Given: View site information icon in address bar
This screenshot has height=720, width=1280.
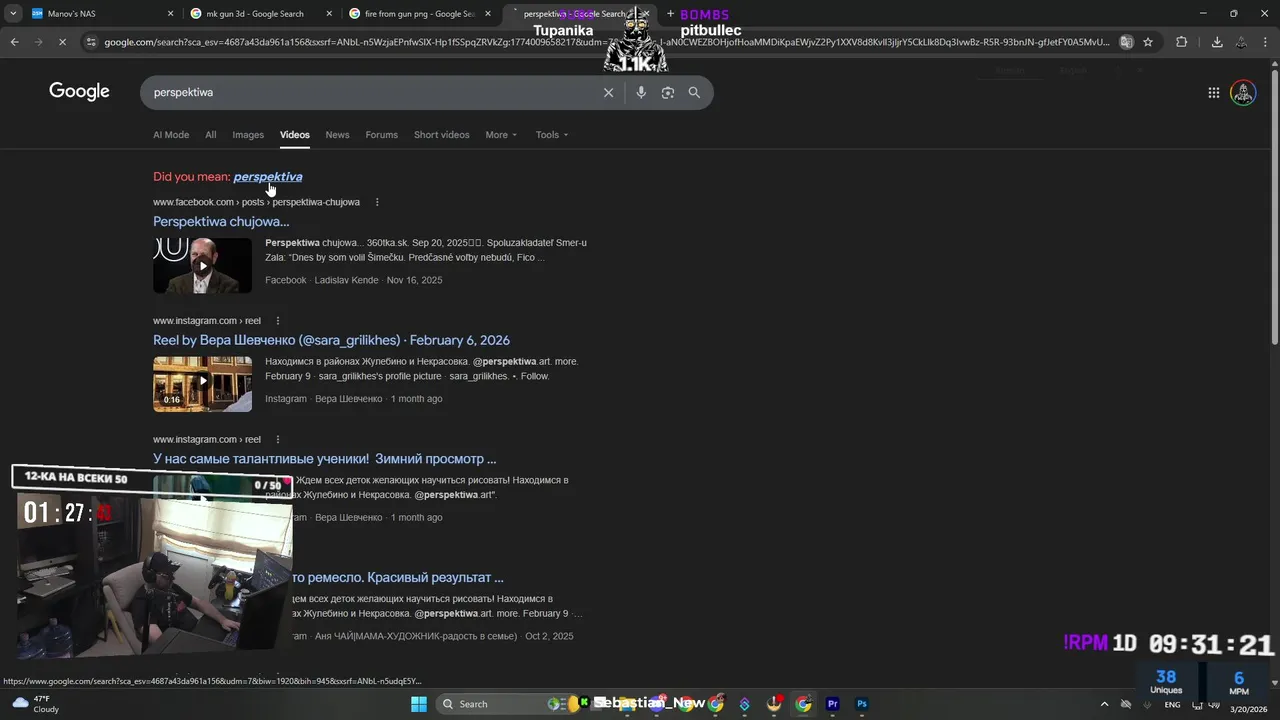Looking at the screenshot, I should click(x=91, y=42).
